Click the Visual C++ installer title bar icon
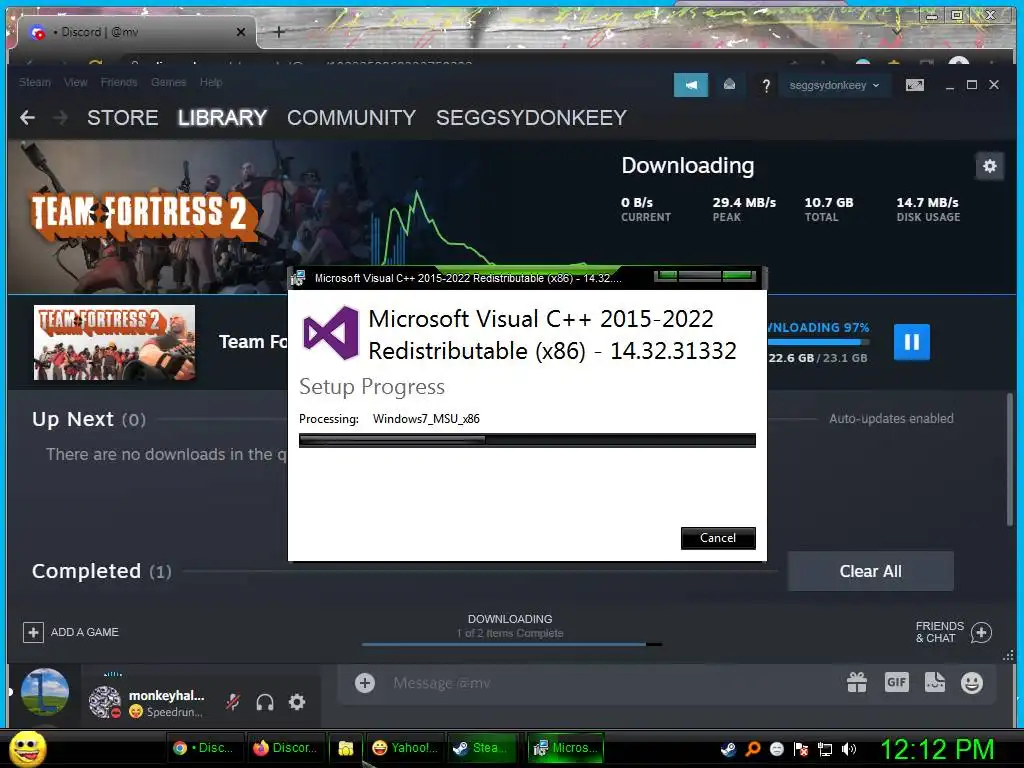Screen dimensions: 1024x768 pyautogui.click(x=298, y=278)
